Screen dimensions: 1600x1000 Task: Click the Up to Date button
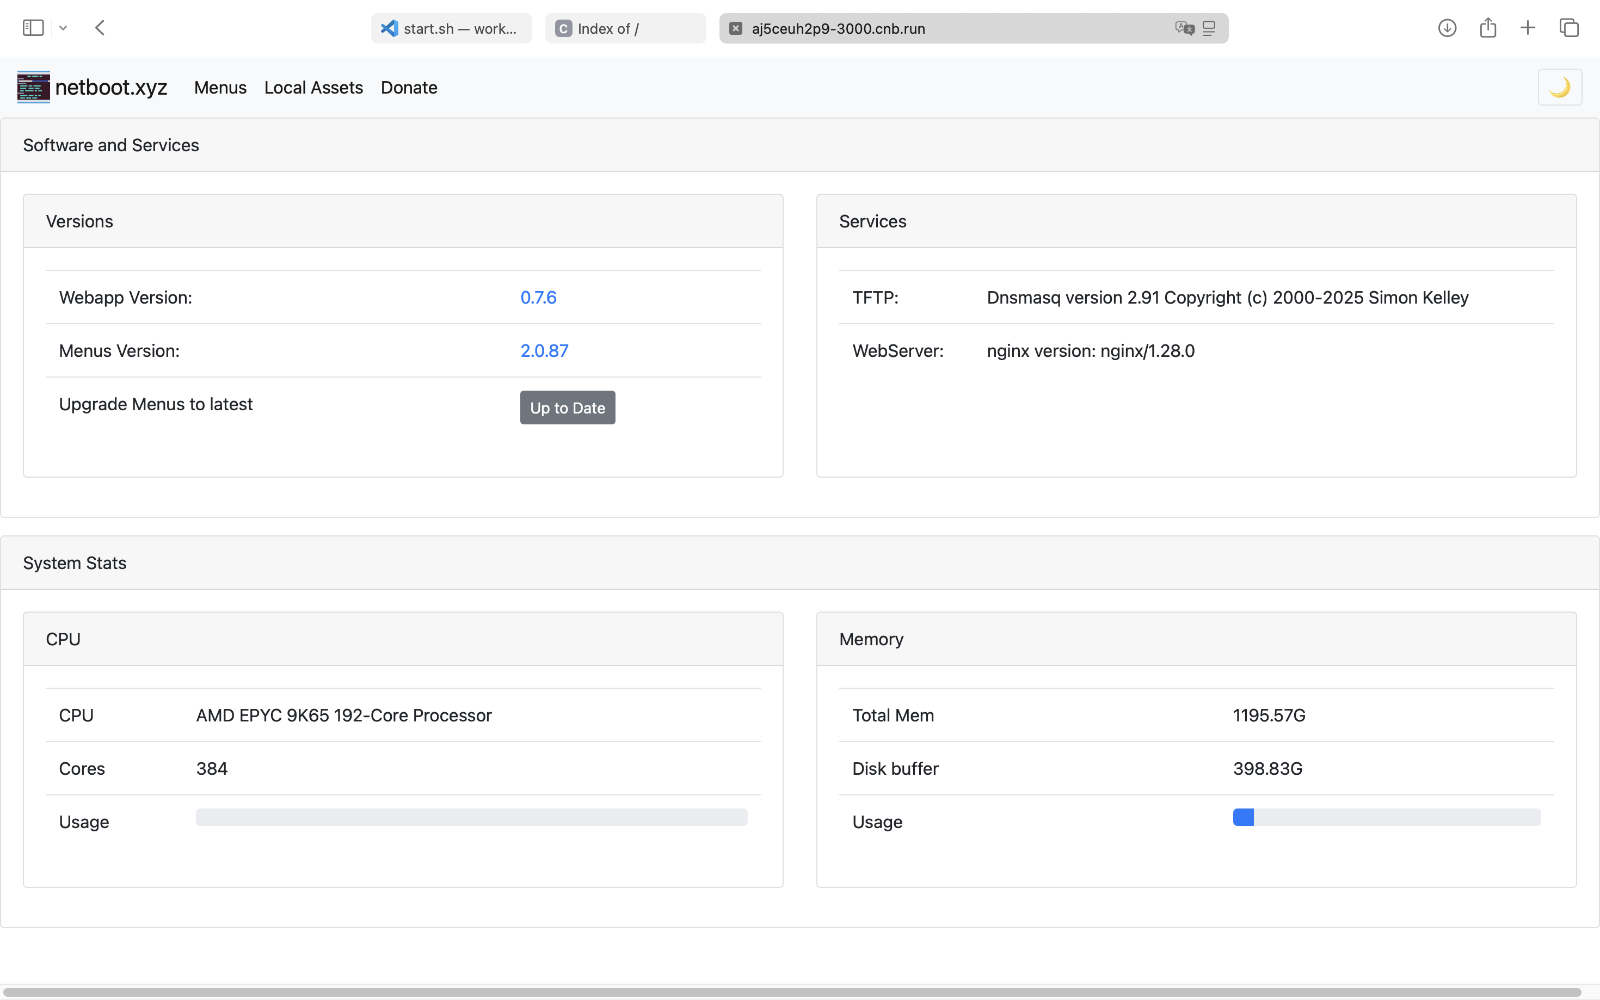[567, 408]
